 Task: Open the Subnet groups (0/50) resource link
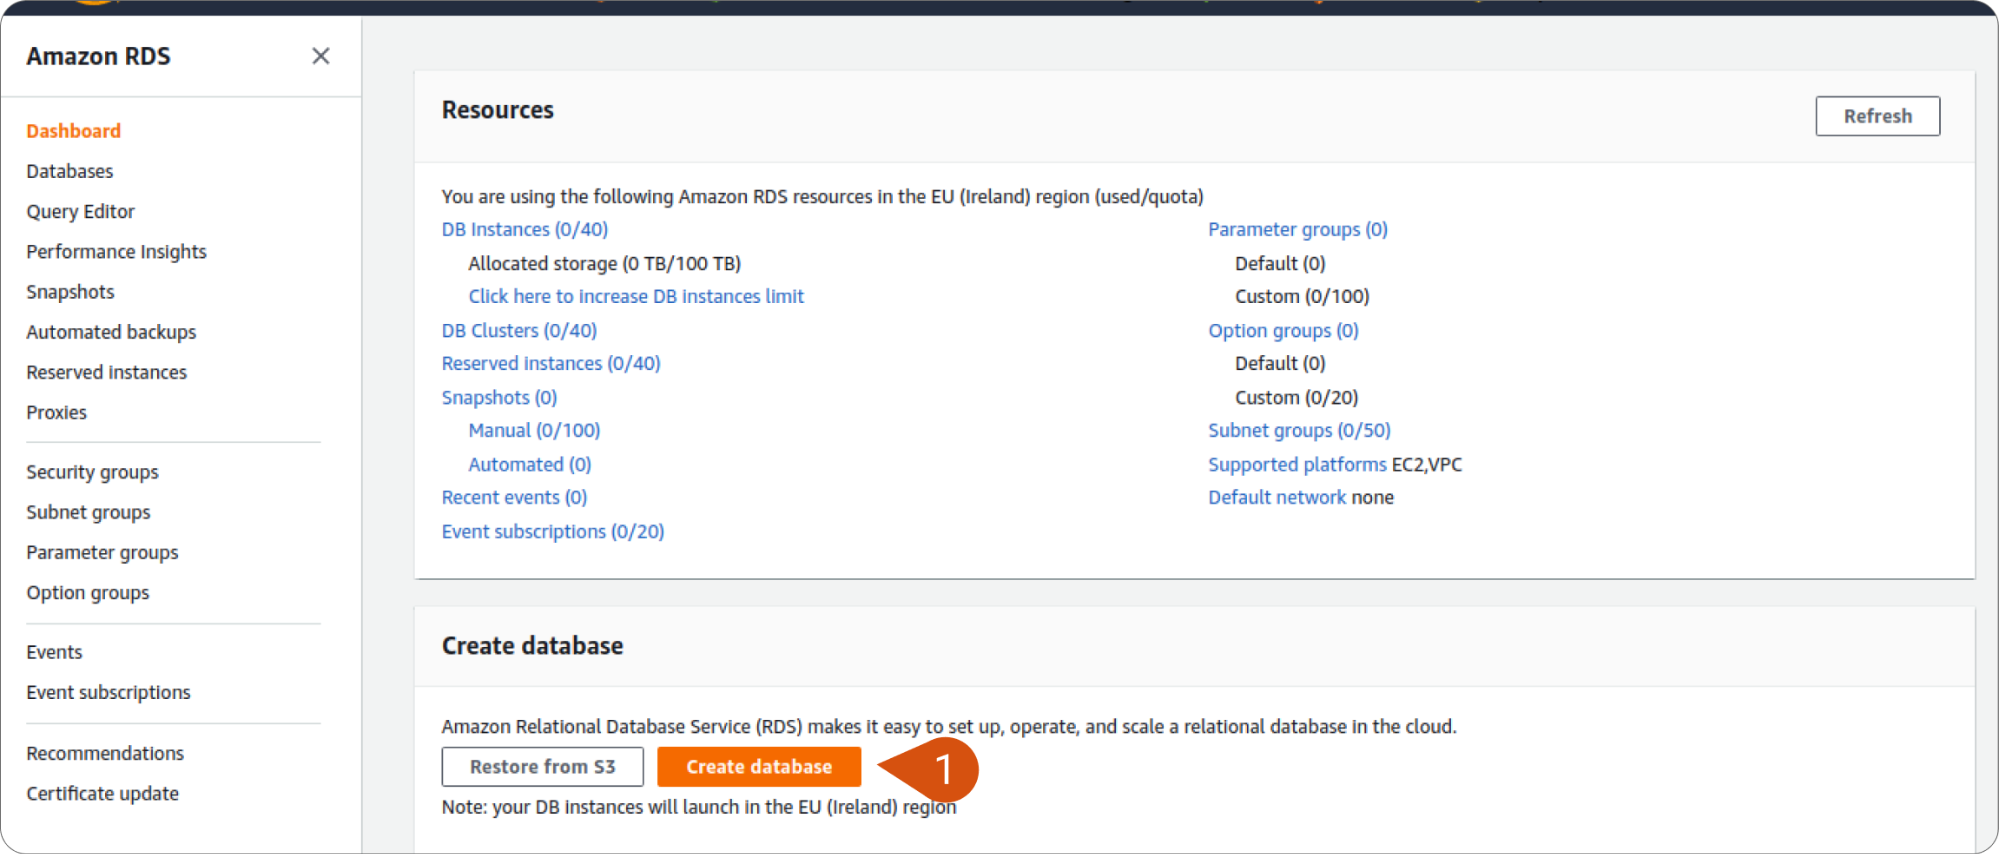pyautogui.click(x=1299, y=431)
